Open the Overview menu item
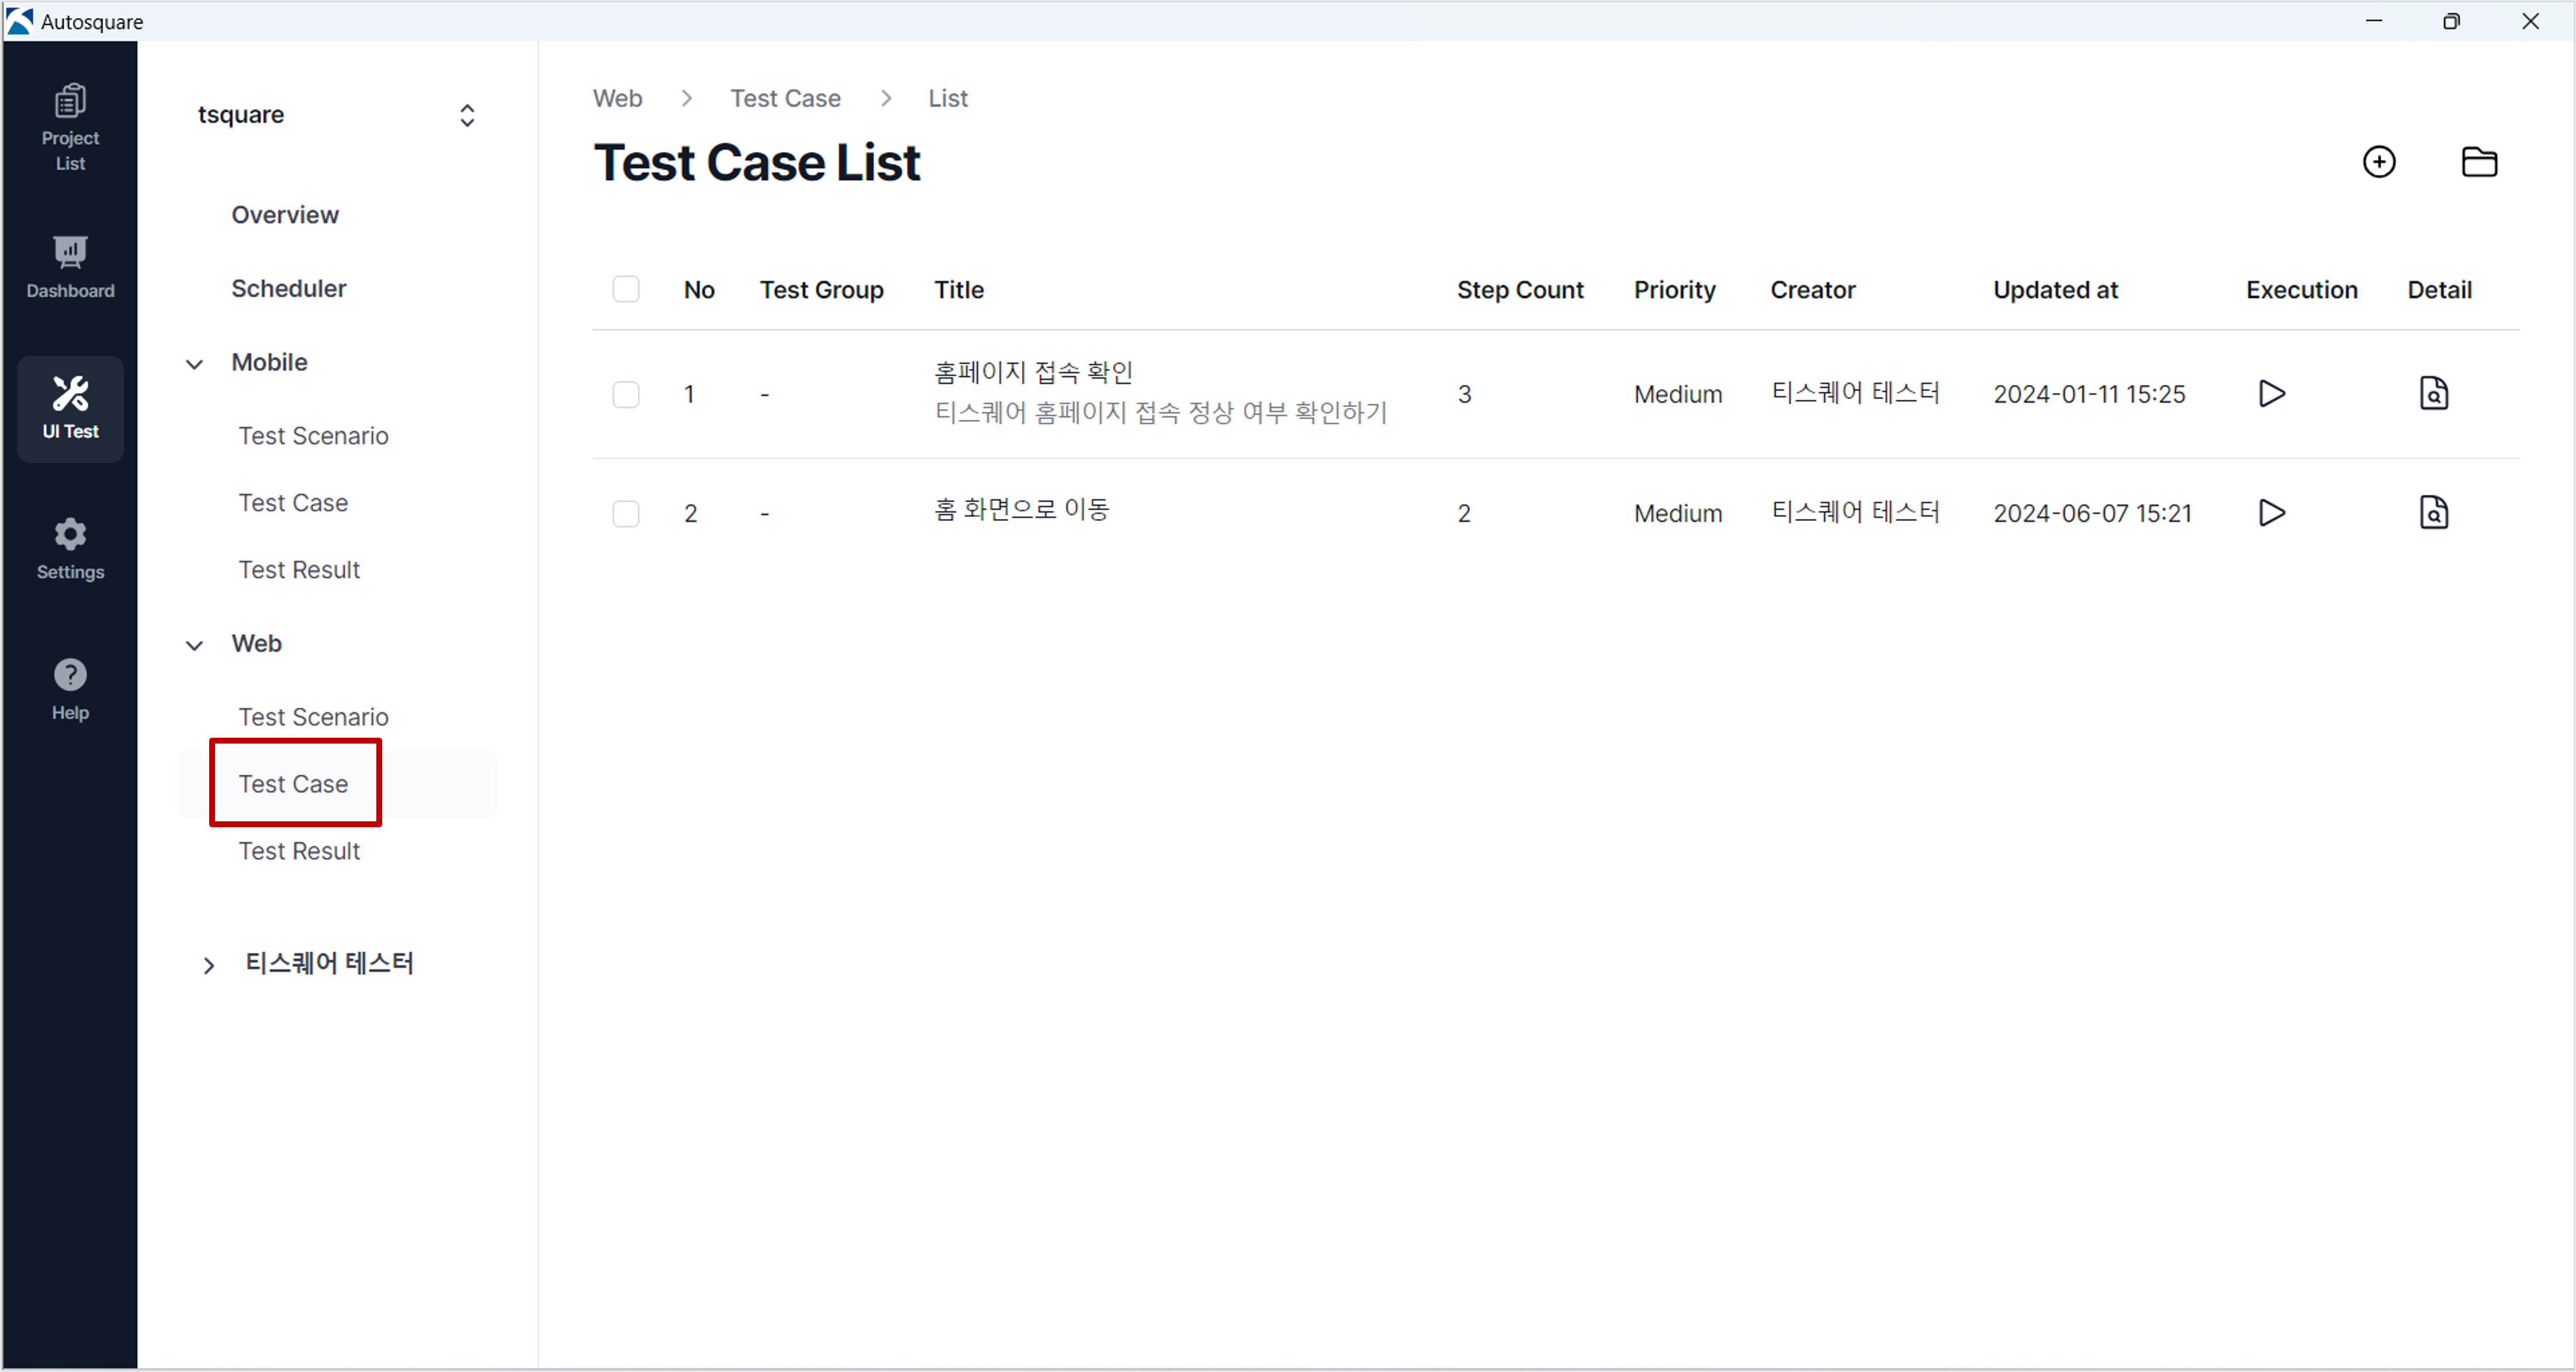This screenshot has width=2576, height=1372. coord(285,215)
